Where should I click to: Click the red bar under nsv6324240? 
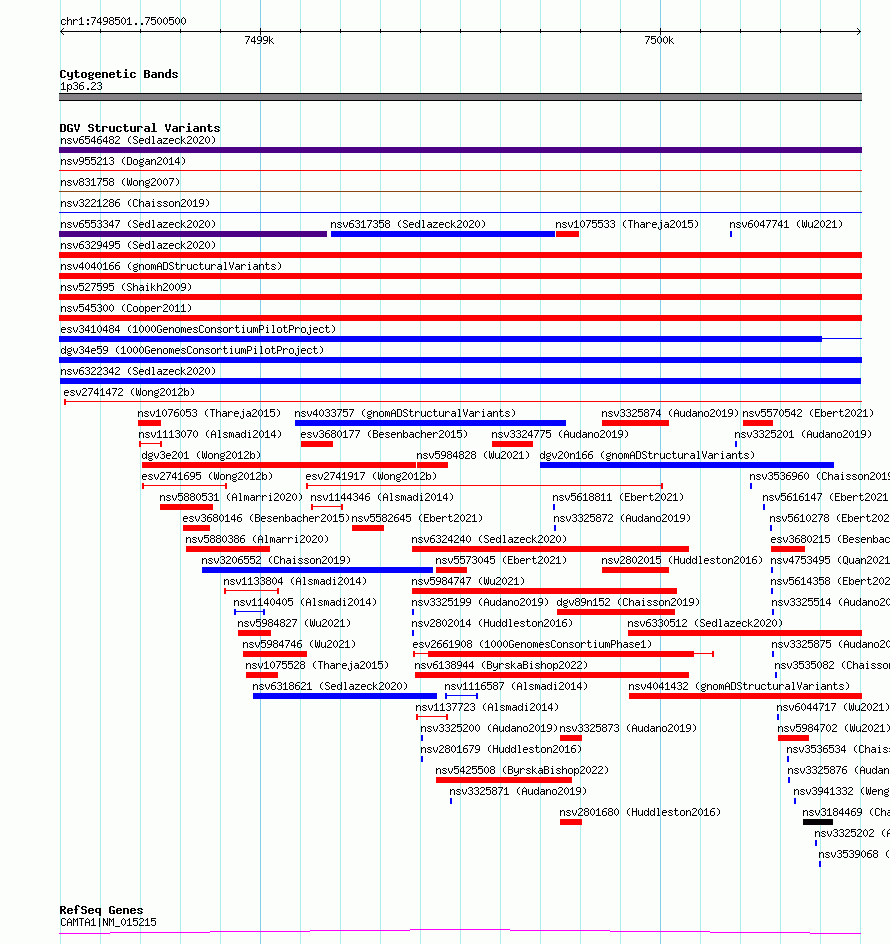click(550, 549)
